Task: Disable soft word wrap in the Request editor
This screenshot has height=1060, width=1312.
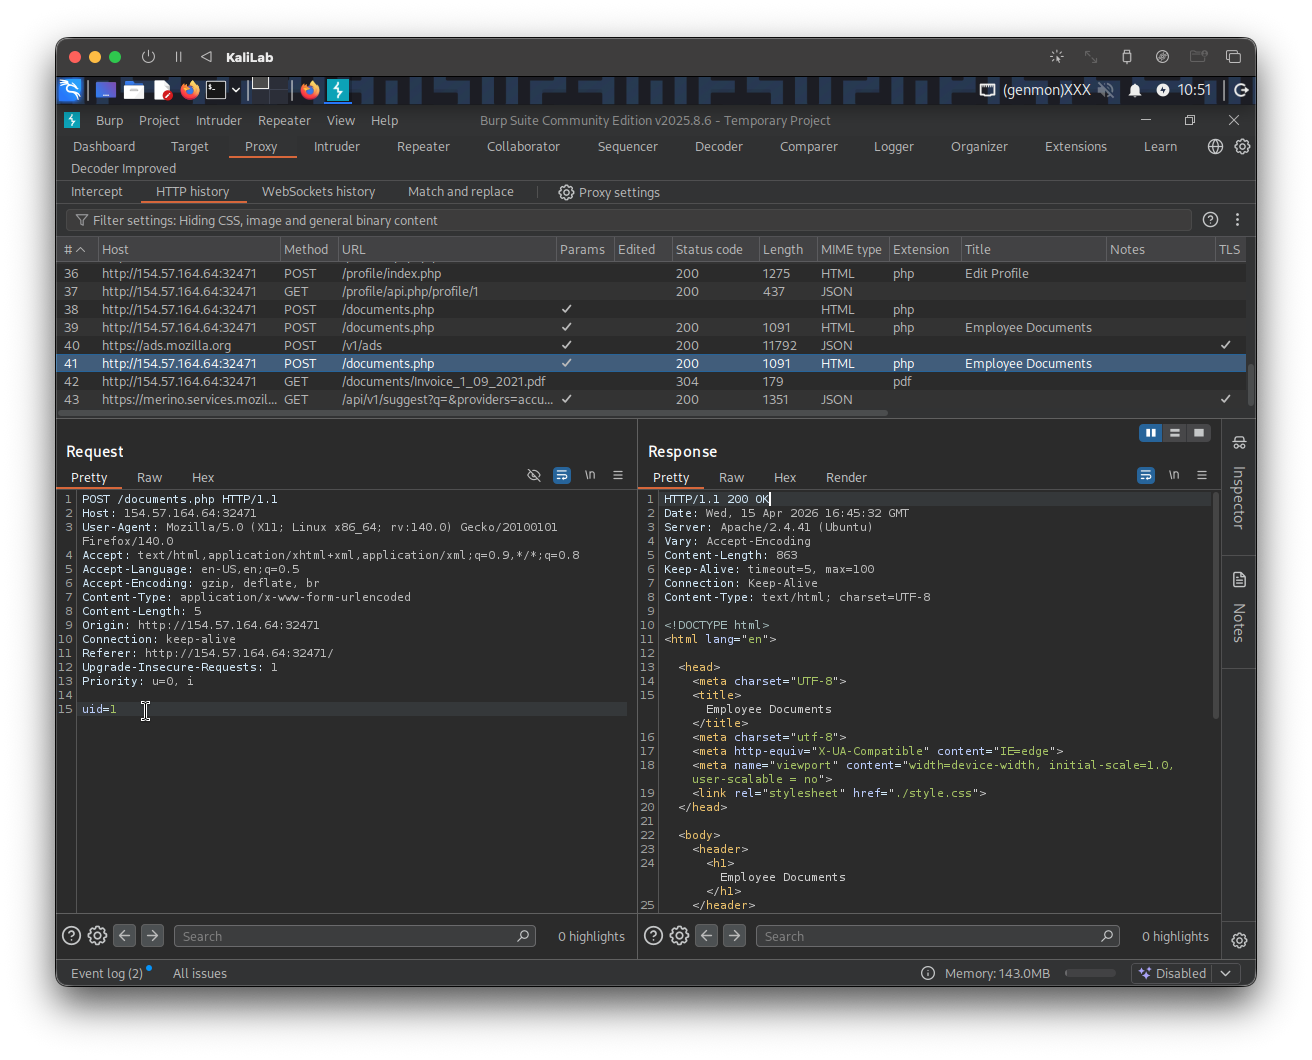Action: tap(562, 475)
